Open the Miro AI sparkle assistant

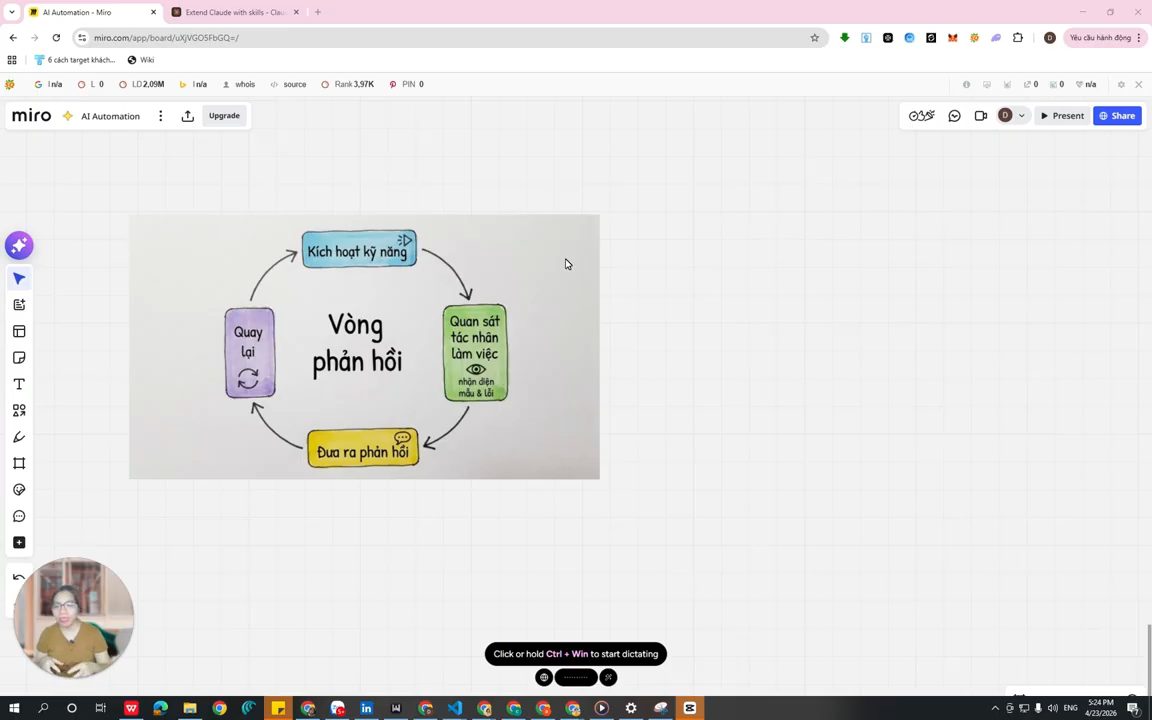click(19, 245)
